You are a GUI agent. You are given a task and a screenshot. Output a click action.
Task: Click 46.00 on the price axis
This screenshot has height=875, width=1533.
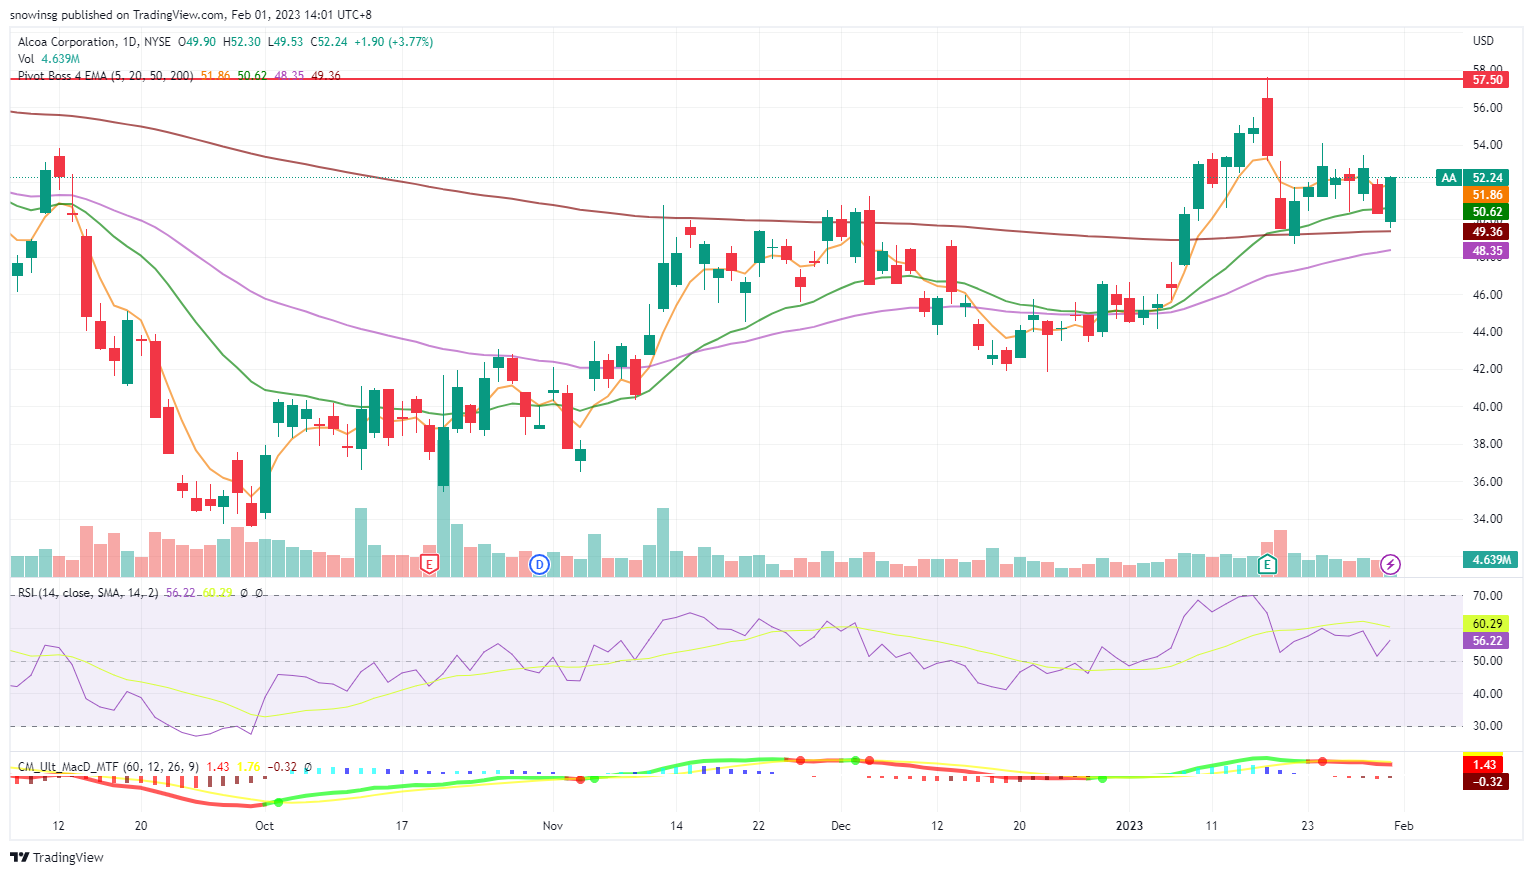(x=1487, y=295)
